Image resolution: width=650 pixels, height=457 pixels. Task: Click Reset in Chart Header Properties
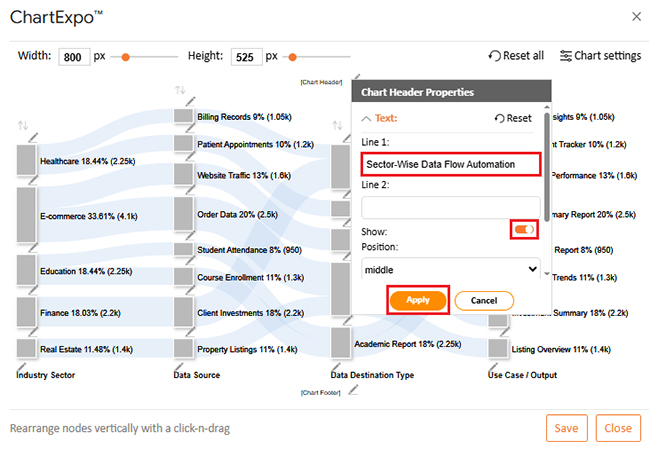(x=513, y=118)
